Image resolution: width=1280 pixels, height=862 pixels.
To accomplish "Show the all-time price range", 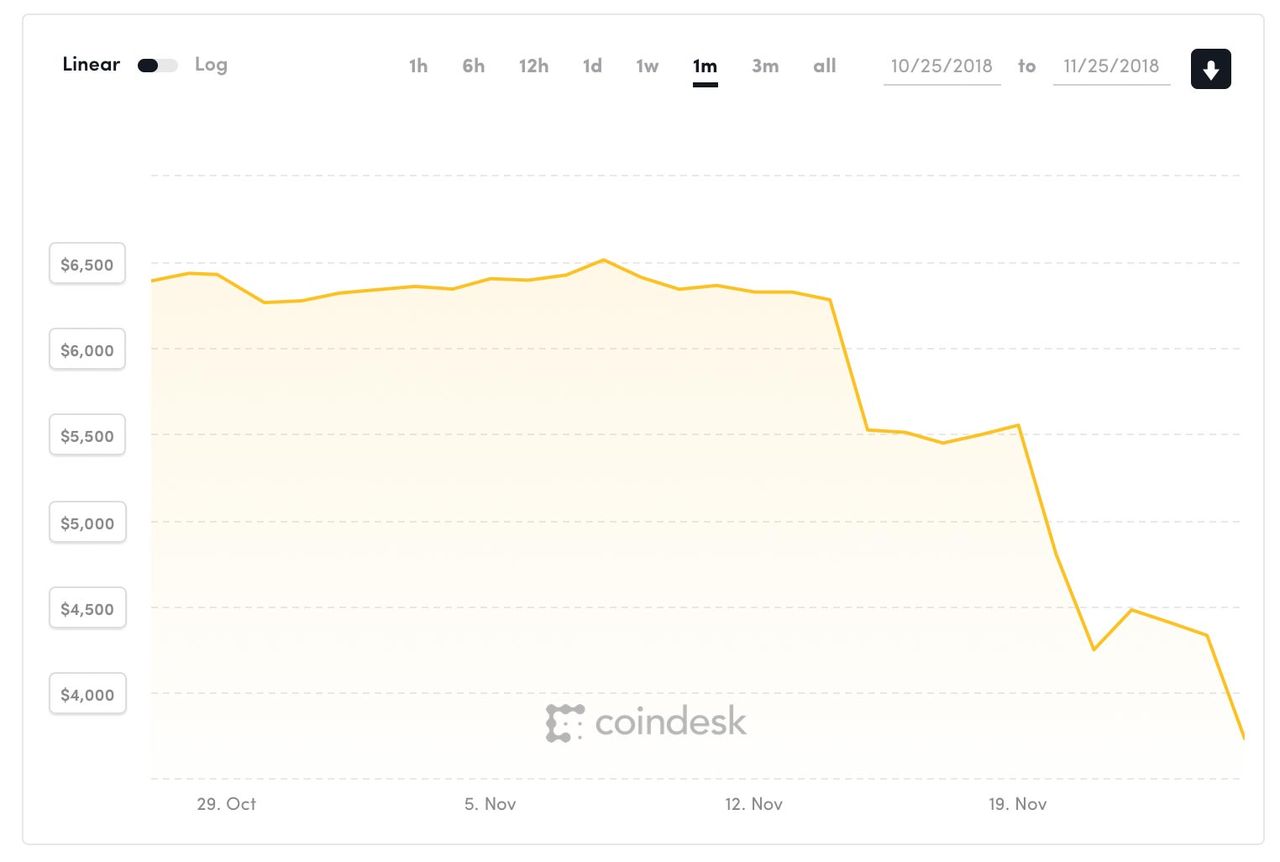I will 824,66.
